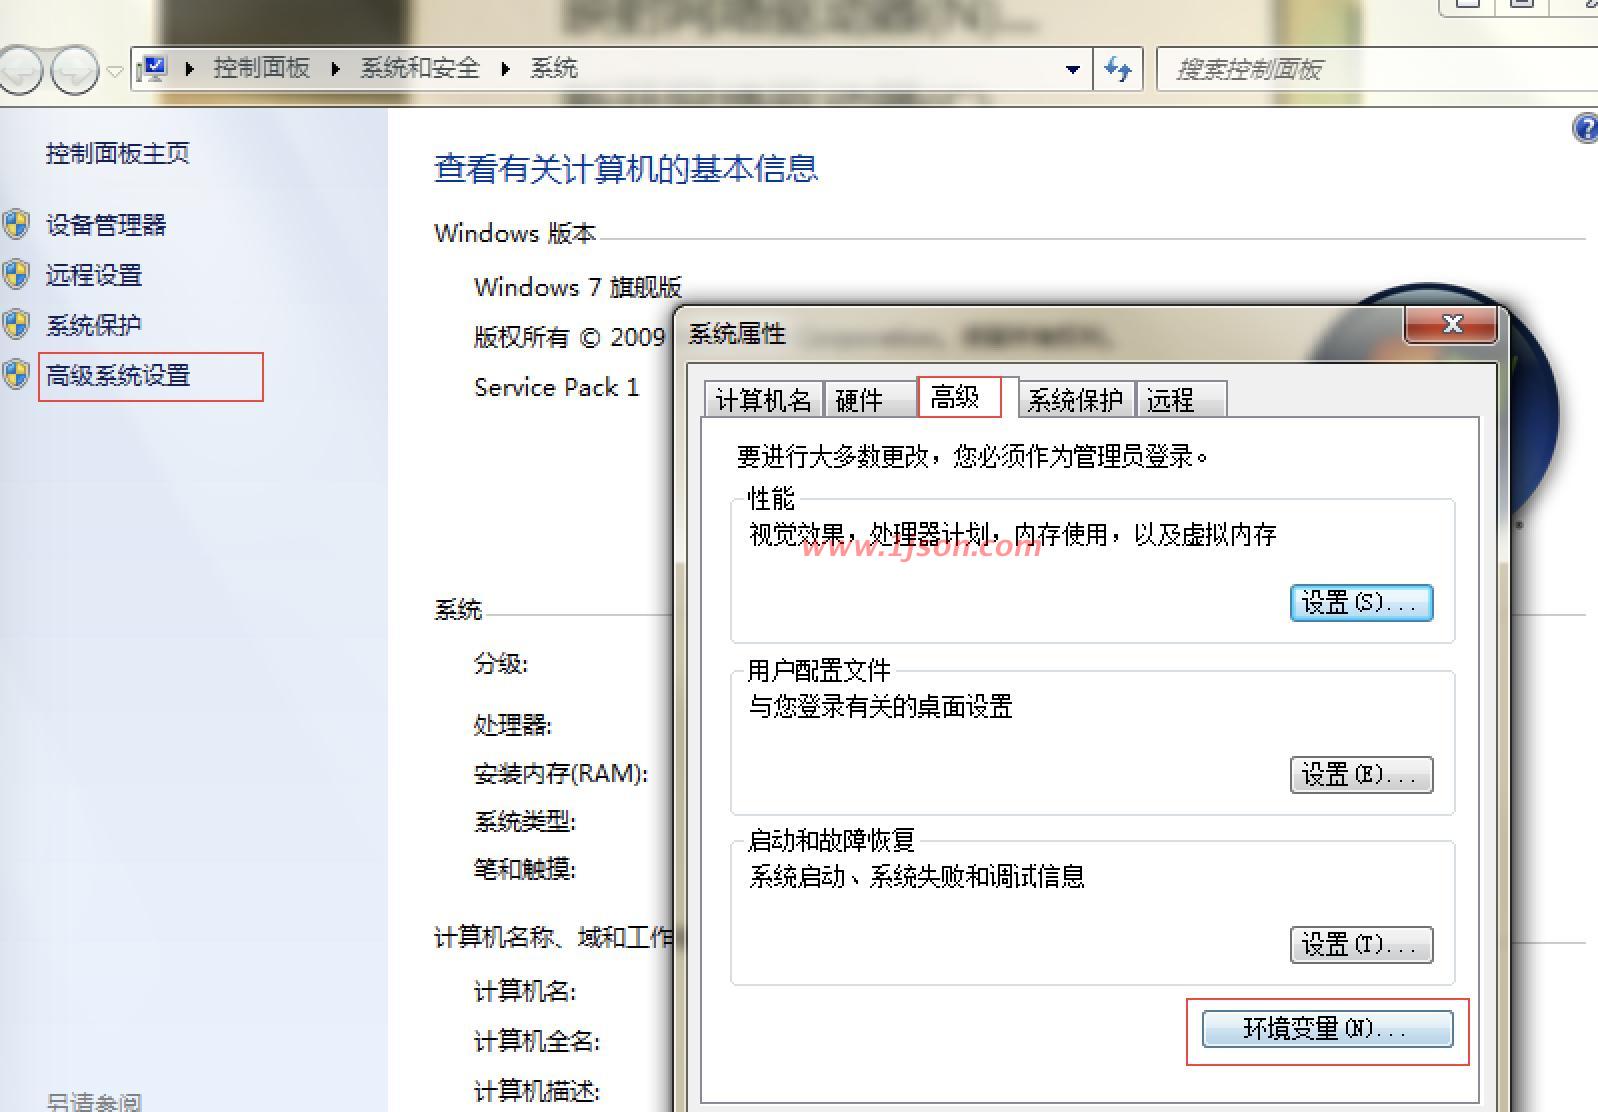Screen dimensions: 1598x1112
Task: Select the 控制面板 breadcrumb
Action: 261,68
